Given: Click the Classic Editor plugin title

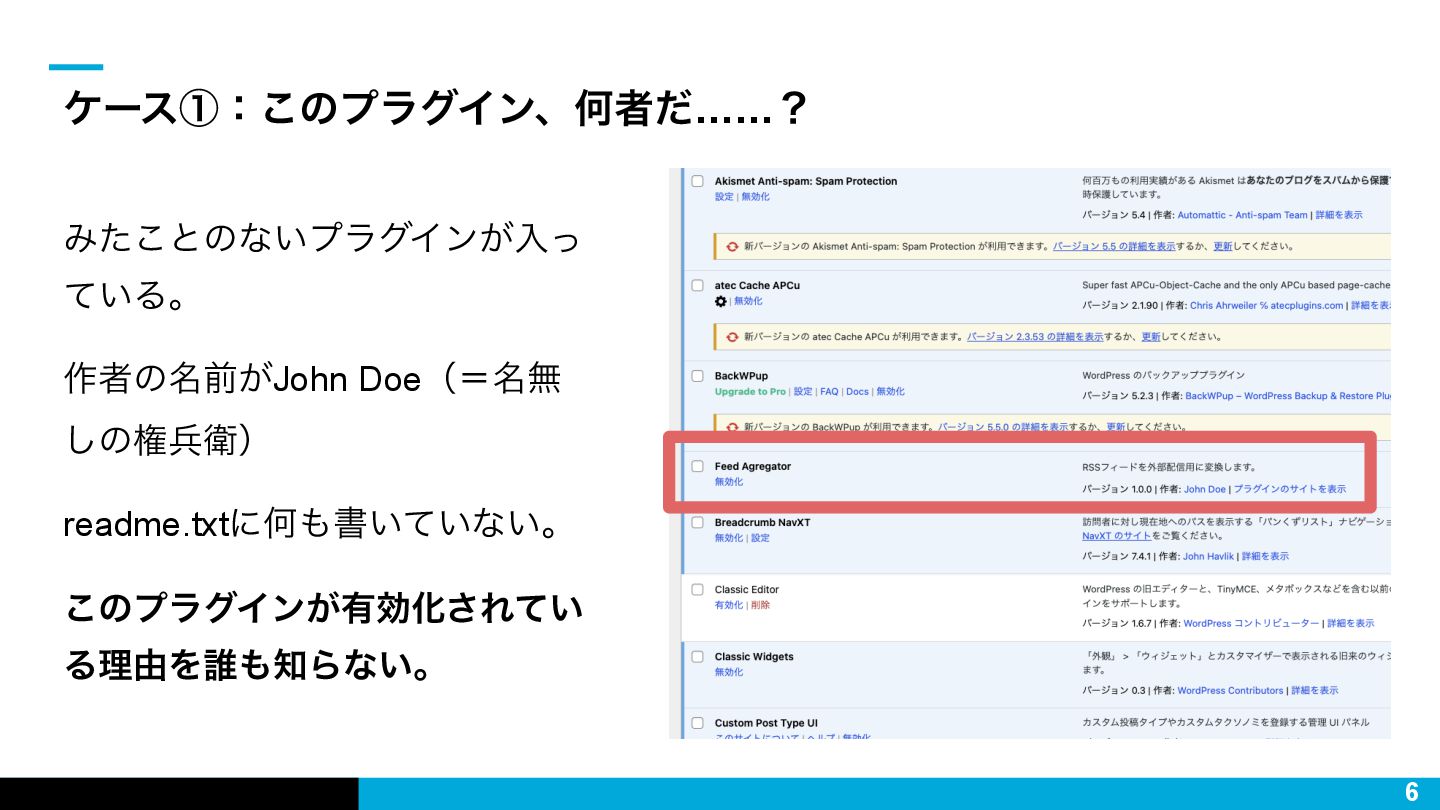Looking at the screenshot, I should tap(747, 589).
